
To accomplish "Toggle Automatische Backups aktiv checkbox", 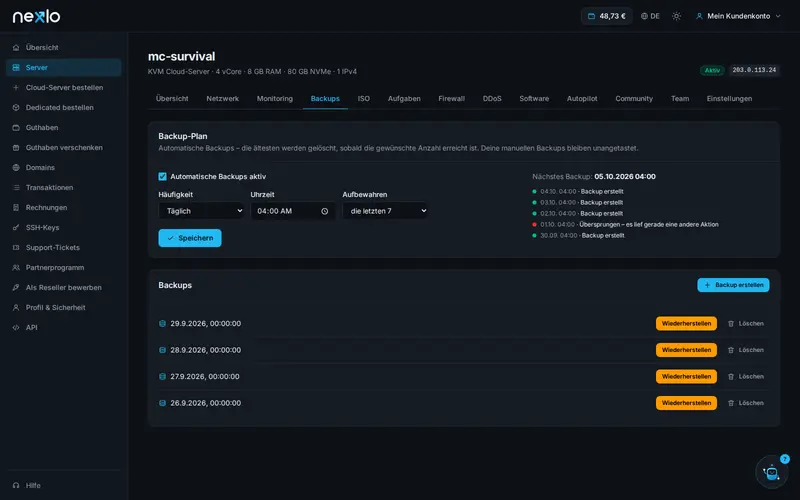I will coord(162,177).
